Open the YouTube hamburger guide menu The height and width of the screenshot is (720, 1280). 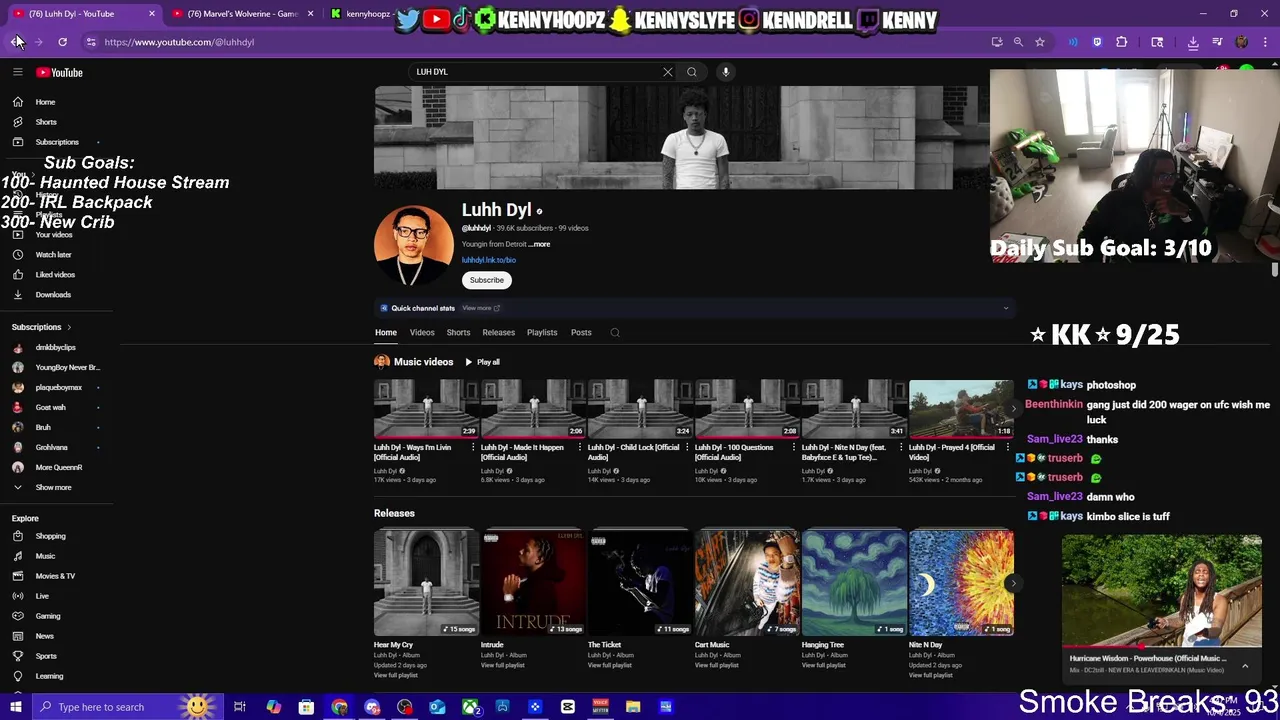click(18, 72)
